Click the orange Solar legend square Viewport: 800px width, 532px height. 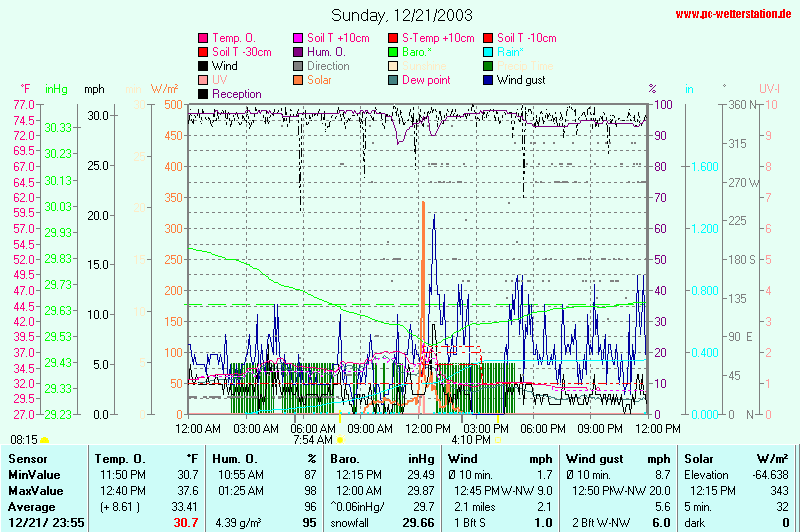pyautogui.click(x=298, y=80)
